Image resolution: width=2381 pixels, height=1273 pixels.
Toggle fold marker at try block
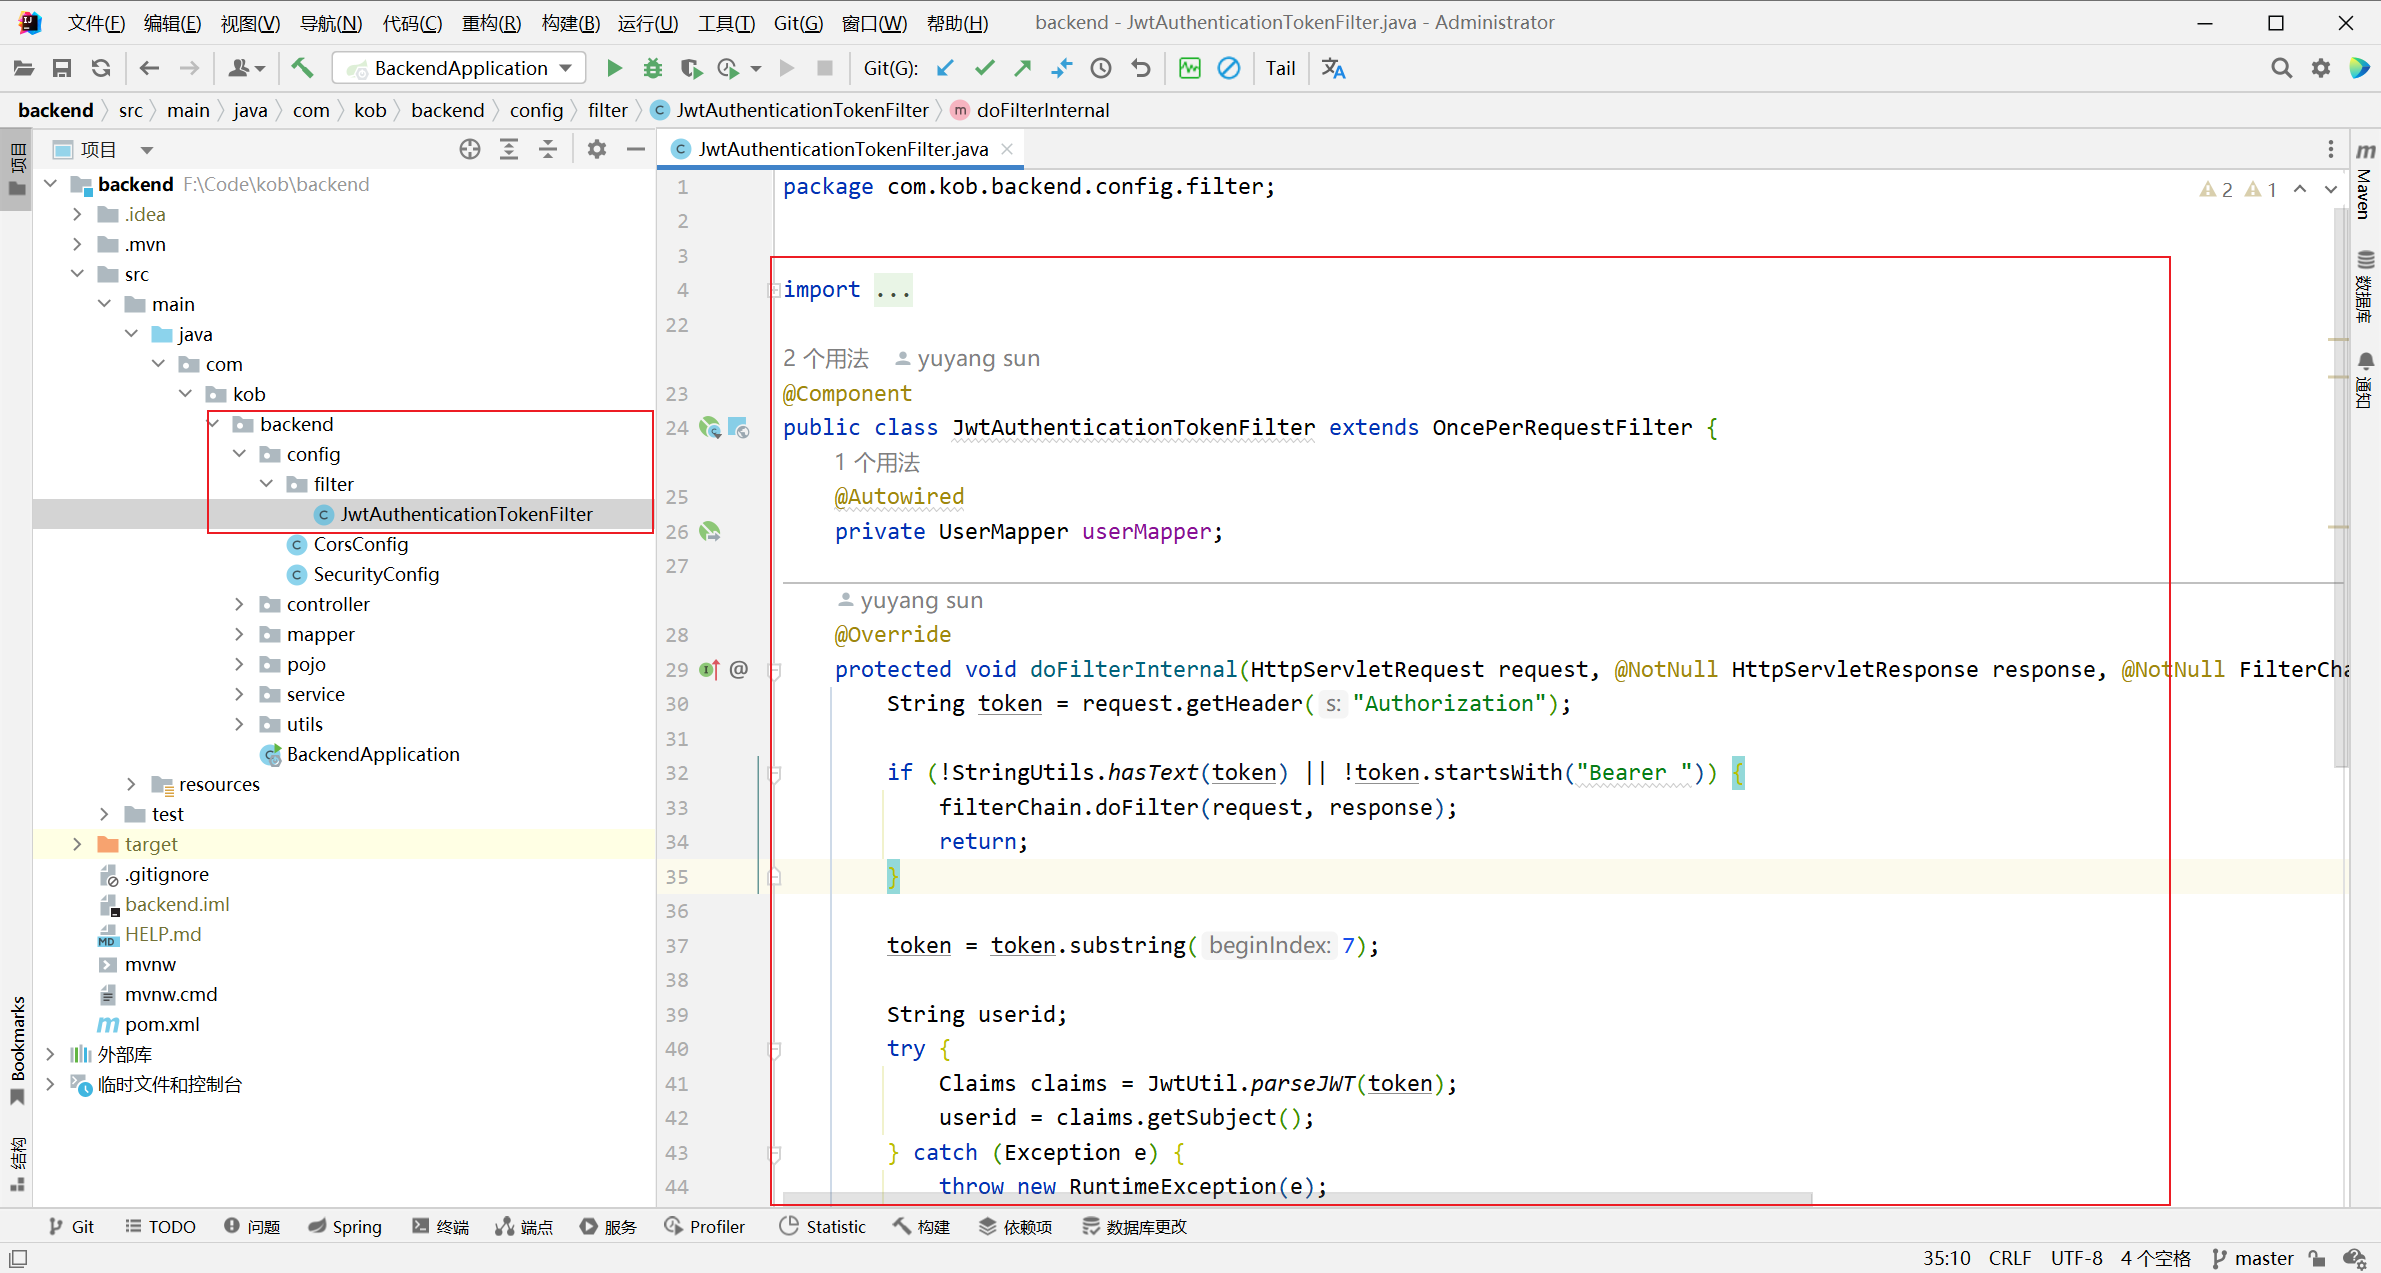pos(774,1049)
